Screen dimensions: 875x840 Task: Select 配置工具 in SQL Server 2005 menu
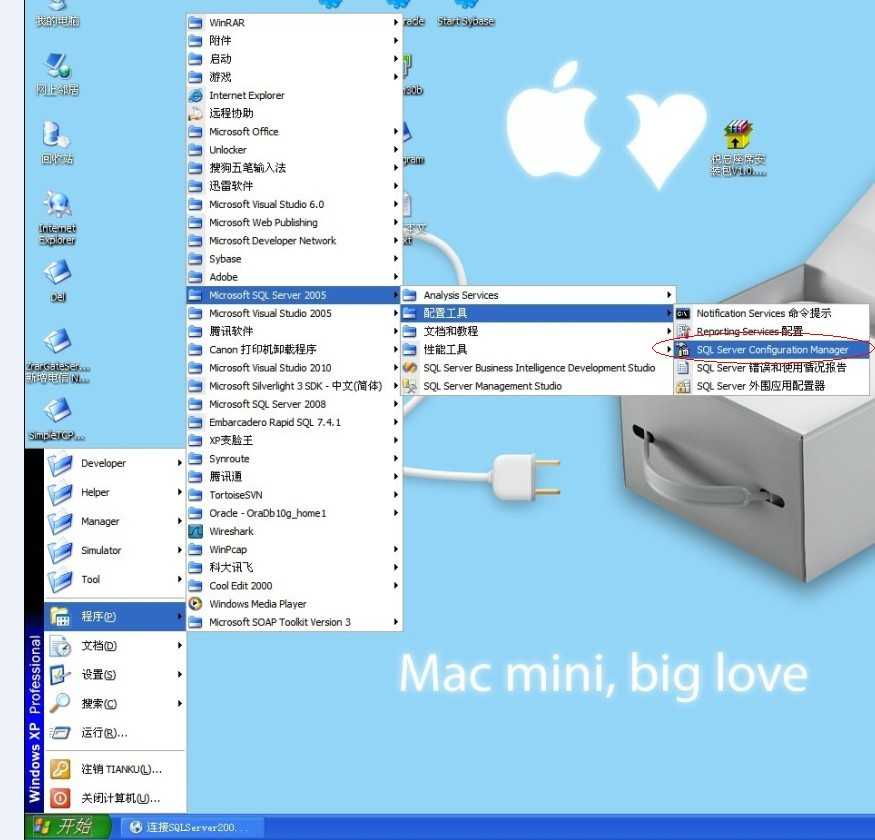click(x=537, y=314)
